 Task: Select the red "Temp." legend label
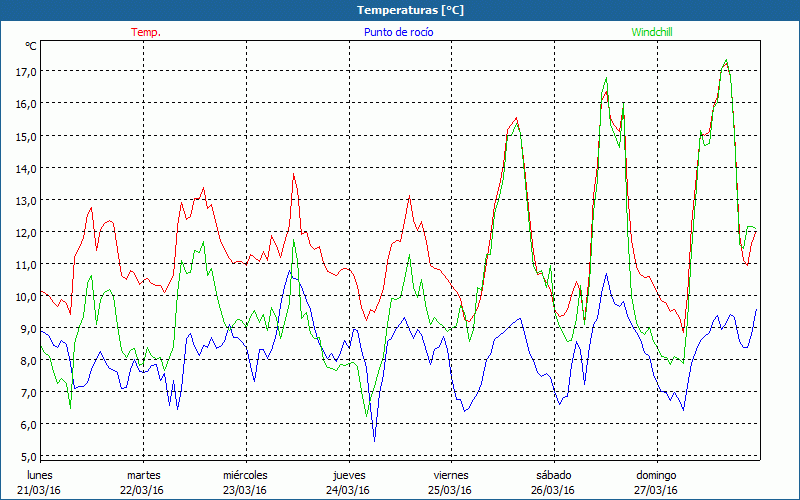[x=146, y=32]
